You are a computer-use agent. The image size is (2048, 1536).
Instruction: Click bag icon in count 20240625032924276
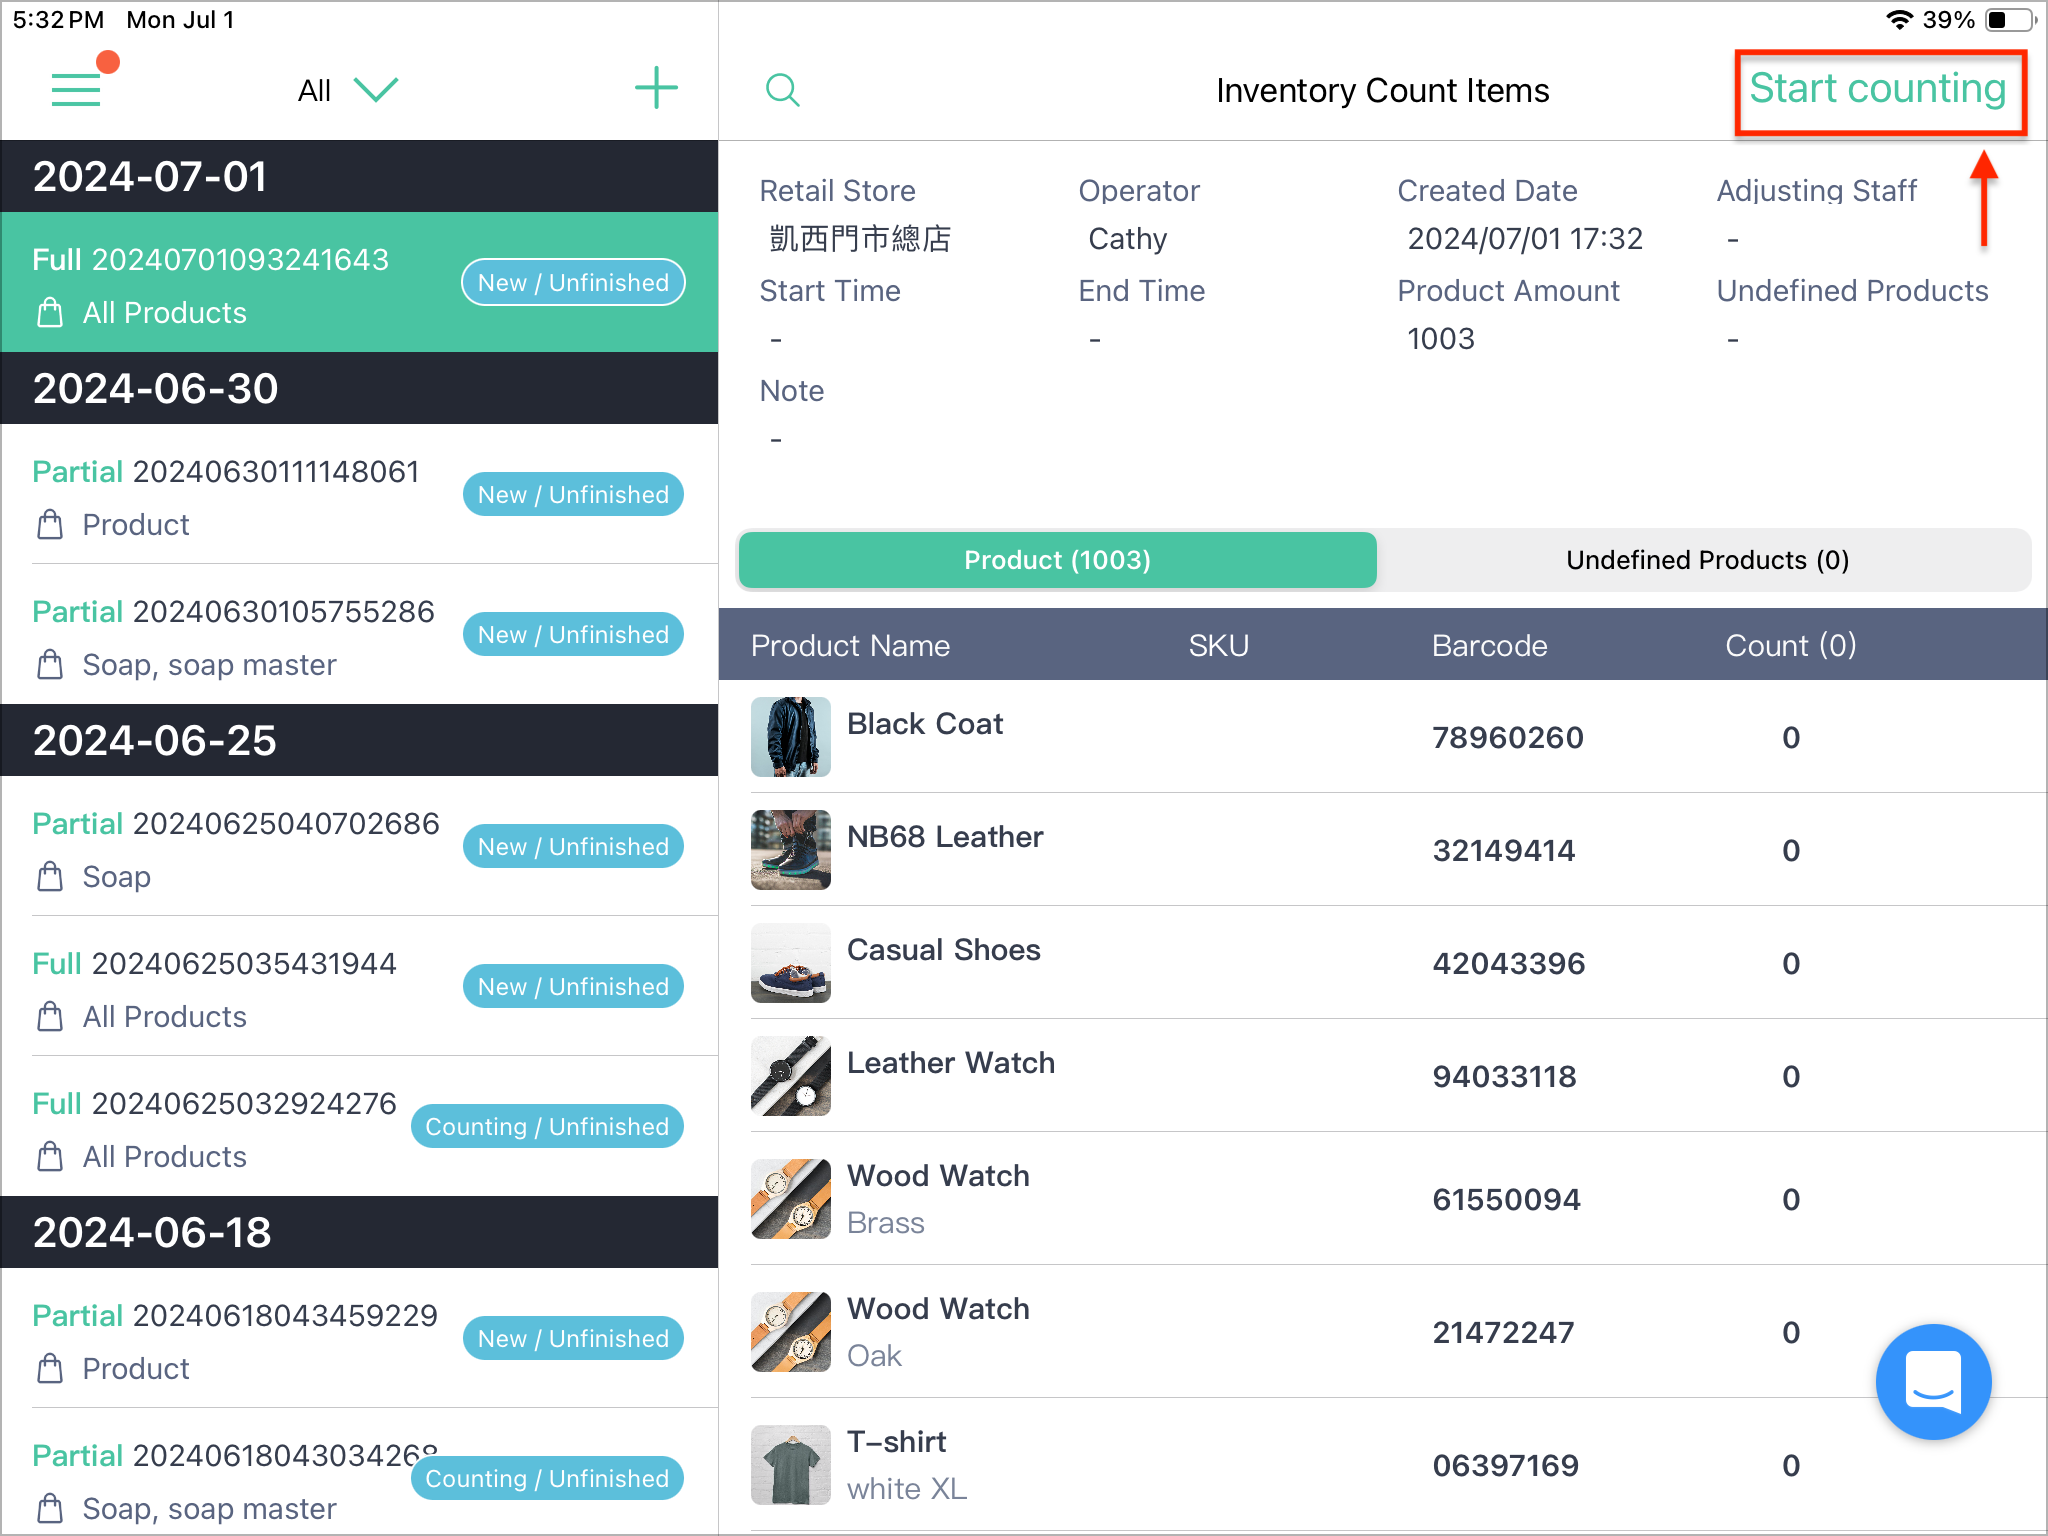tap(49, 1157)
